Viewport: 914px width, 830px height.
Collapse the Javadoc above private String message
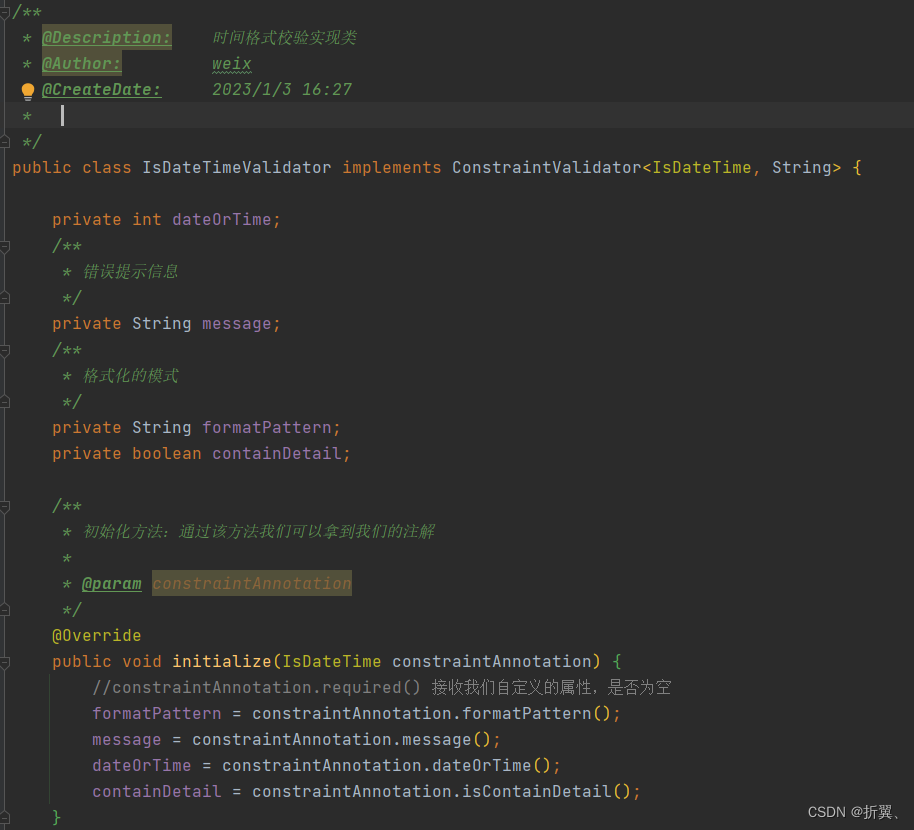coord(5,247)
